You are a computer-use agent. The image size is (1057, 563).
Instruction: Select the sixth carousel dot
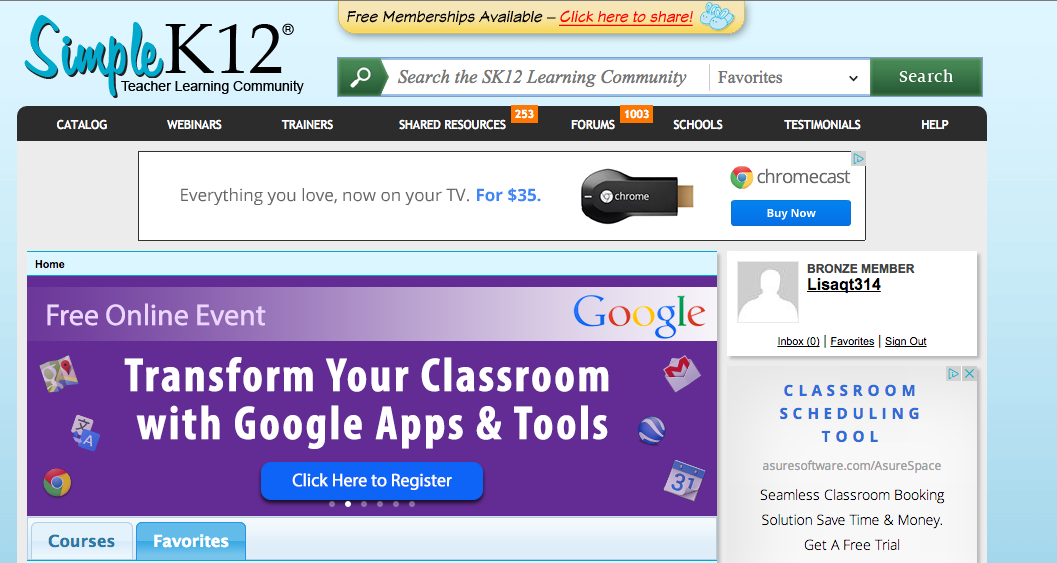click(x=412, y=504)
